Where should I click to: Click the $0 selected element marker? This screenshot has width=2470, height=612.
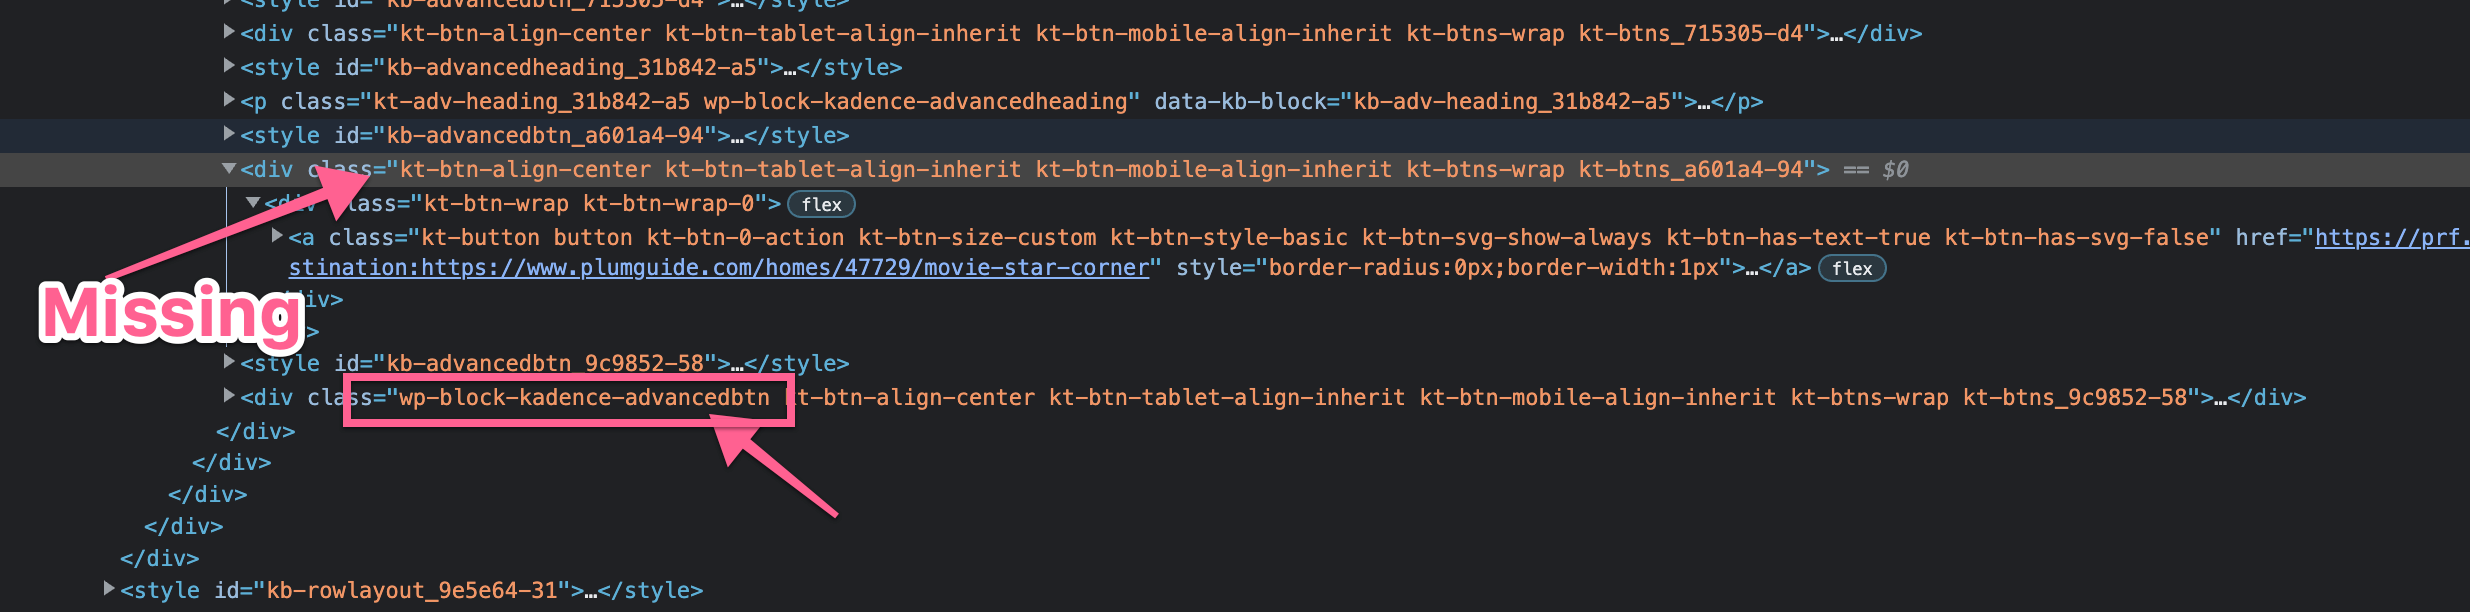1895,170
